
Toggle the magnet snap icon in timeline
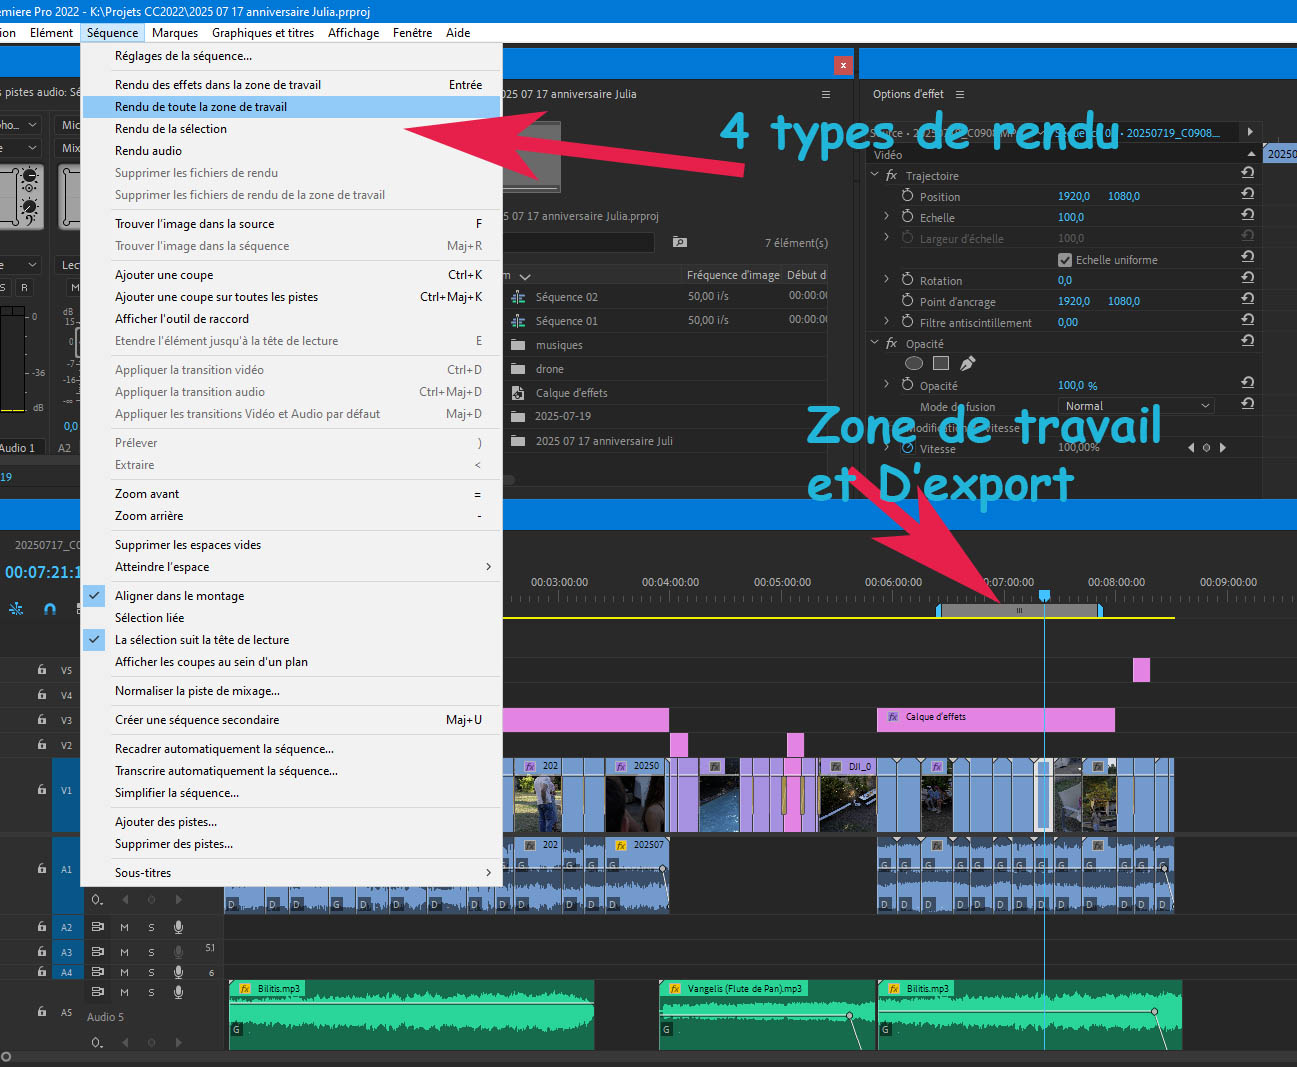50,608
